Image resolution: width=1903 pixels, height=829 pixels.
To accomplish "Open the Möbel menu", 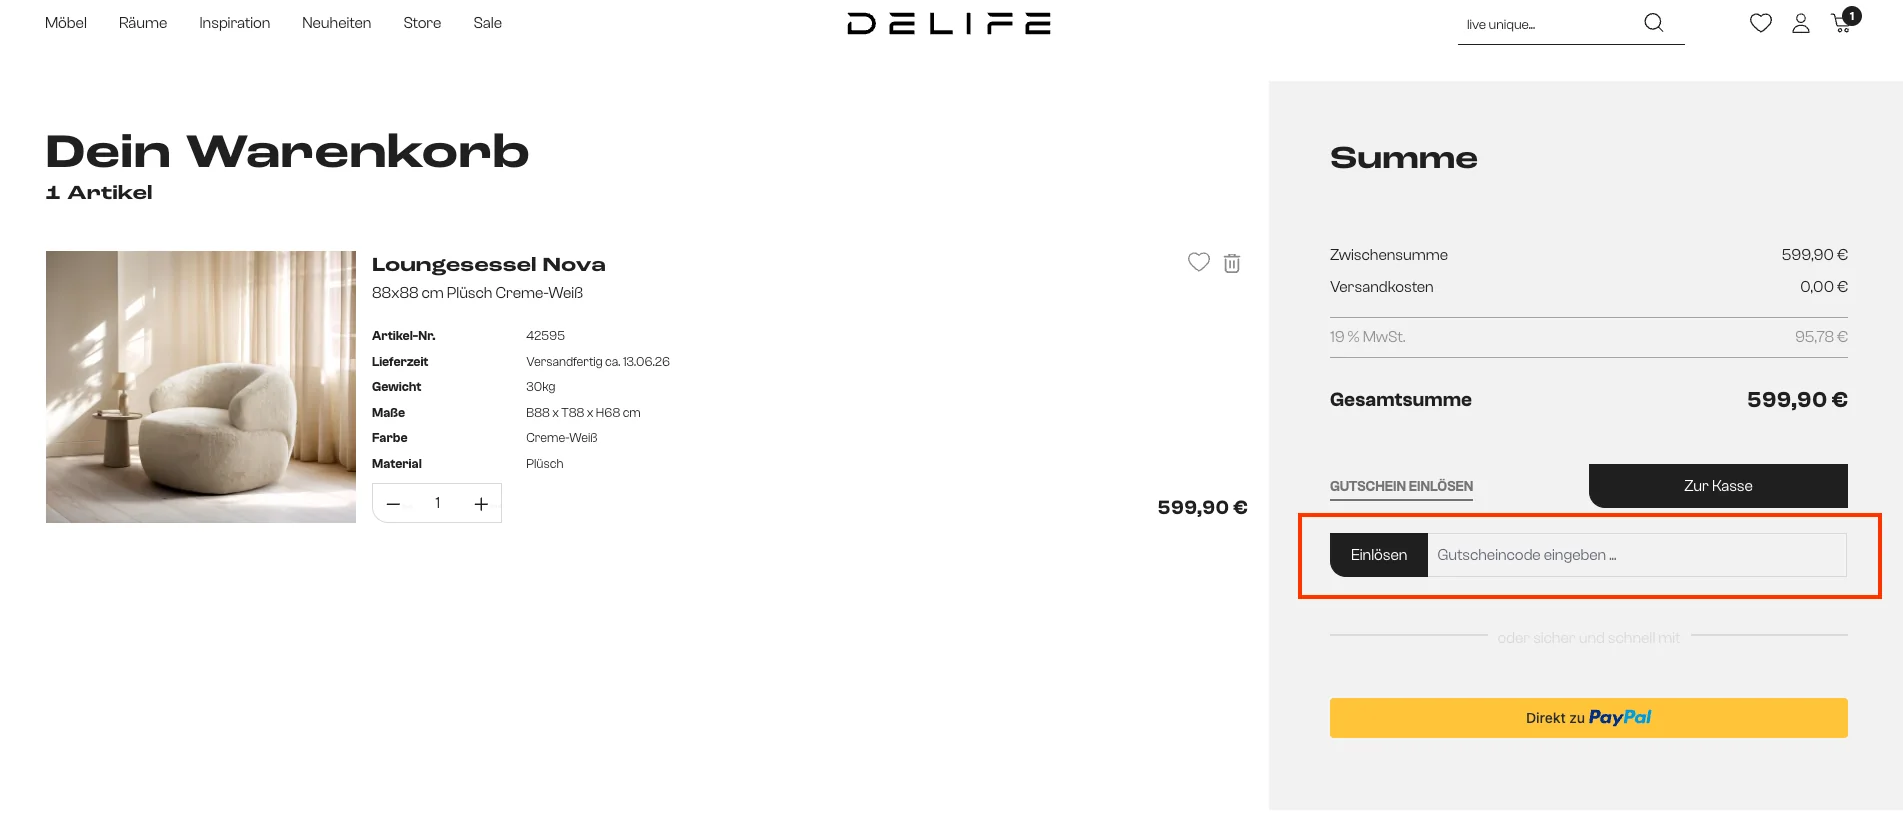I will 66,23.
